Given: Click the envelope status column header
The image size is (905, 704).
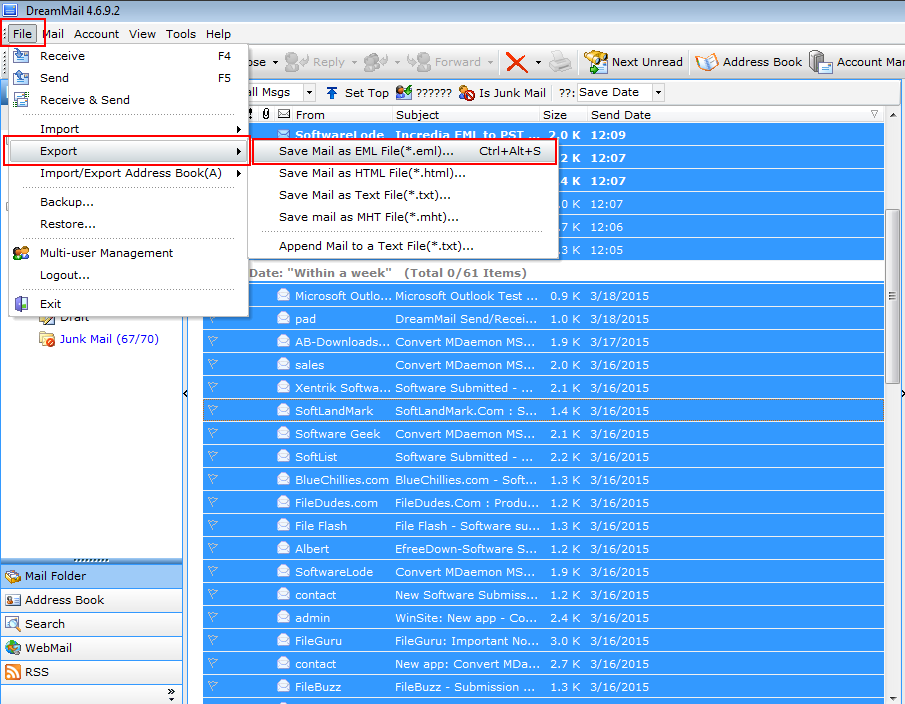Looking at the screenshot, I should click(x=284, y=114).
